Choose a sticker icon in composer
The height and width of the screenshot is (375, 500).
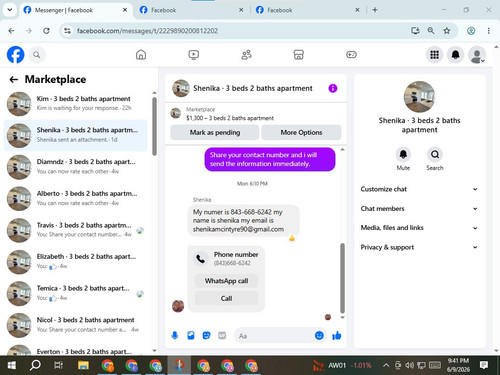pos(206,335)
